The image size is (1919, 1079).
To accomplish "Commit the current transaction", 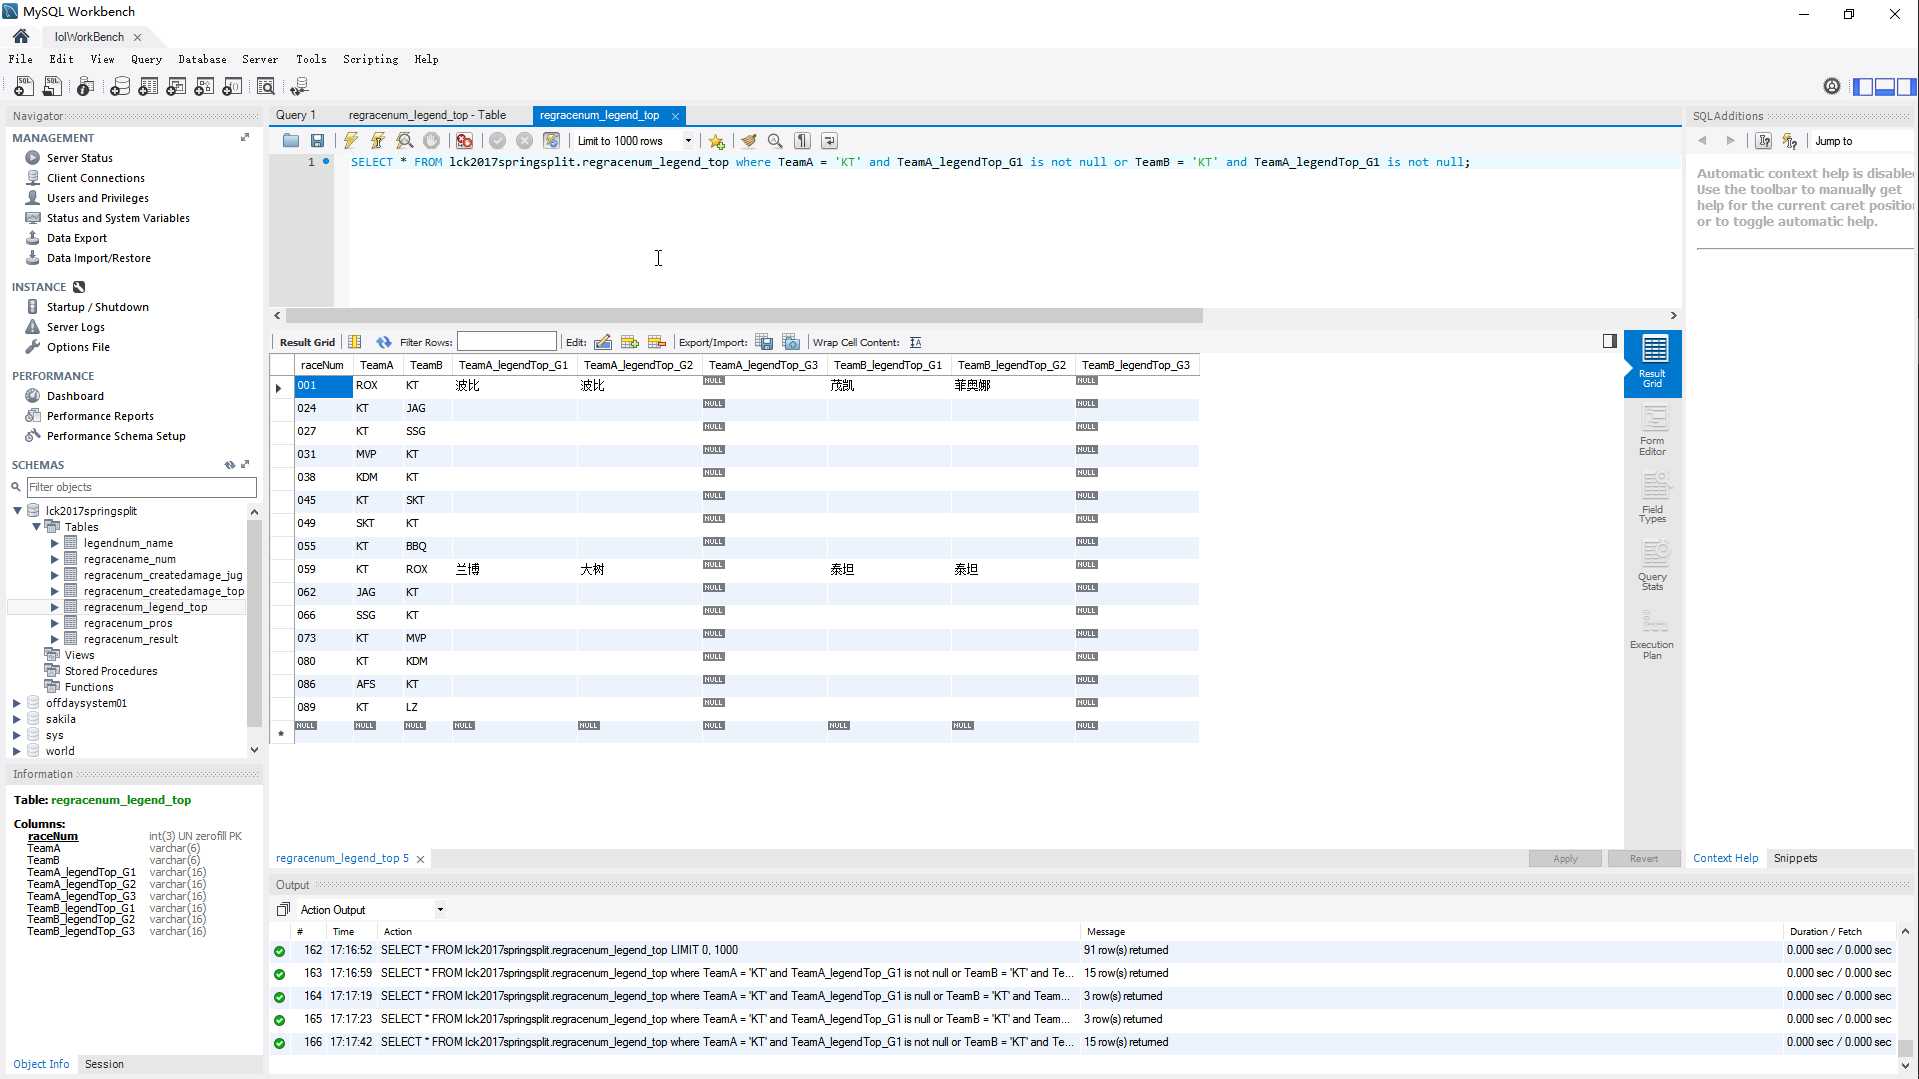I will 497,141.
